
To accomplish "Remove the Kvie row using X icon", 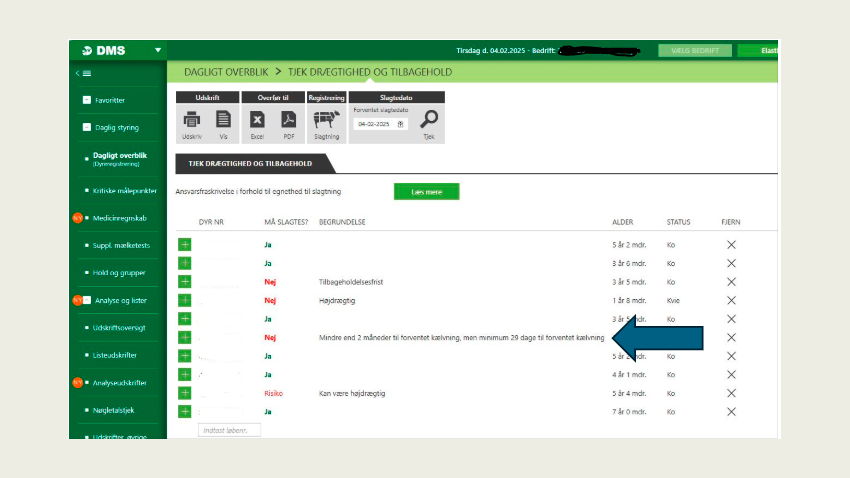I will tap(731, 300).
